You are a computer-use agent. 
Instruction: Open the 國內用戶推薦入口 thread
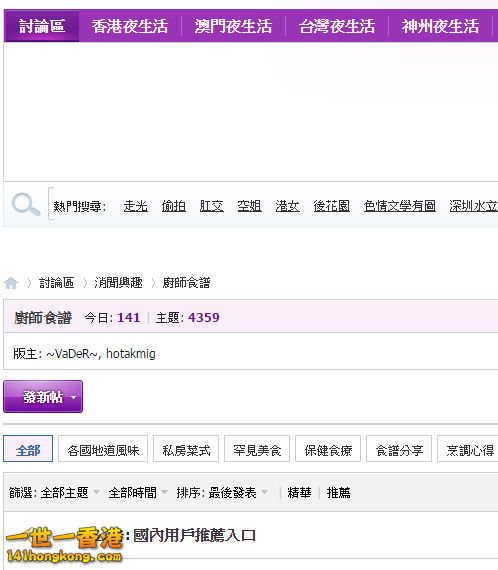(194, 535)
